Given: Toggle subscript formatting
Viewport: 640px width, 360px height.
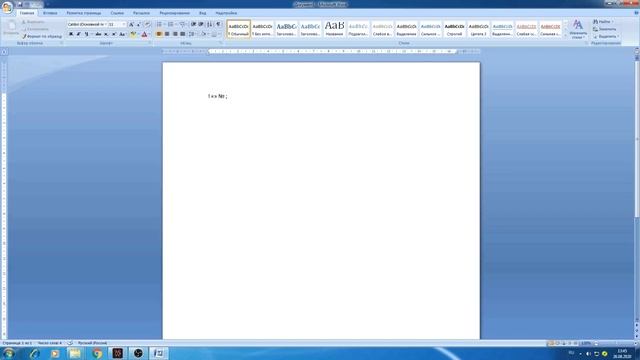Looking at the screenshot, I should [106, 34].
